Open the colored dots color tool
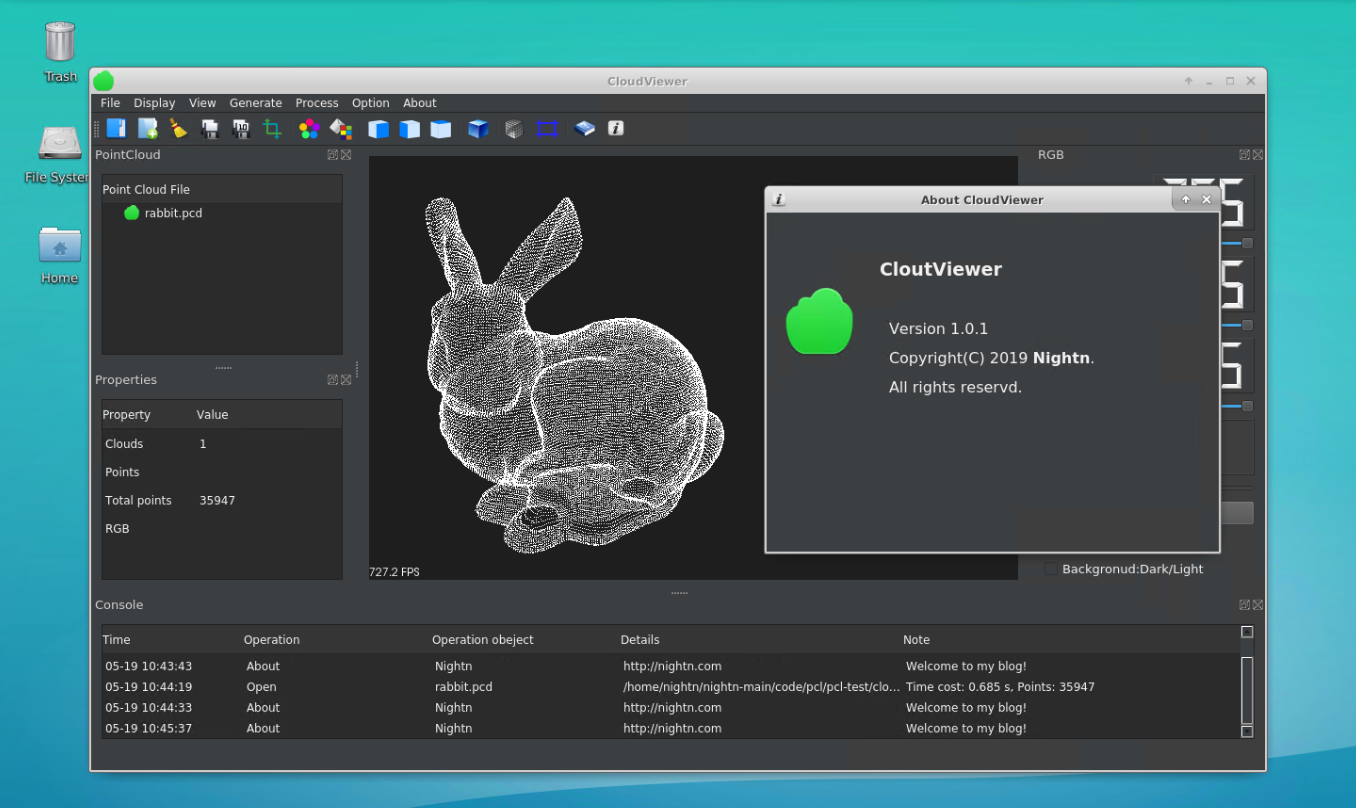The width and height of the screenshot is (1356, 808). pos(309,128)
